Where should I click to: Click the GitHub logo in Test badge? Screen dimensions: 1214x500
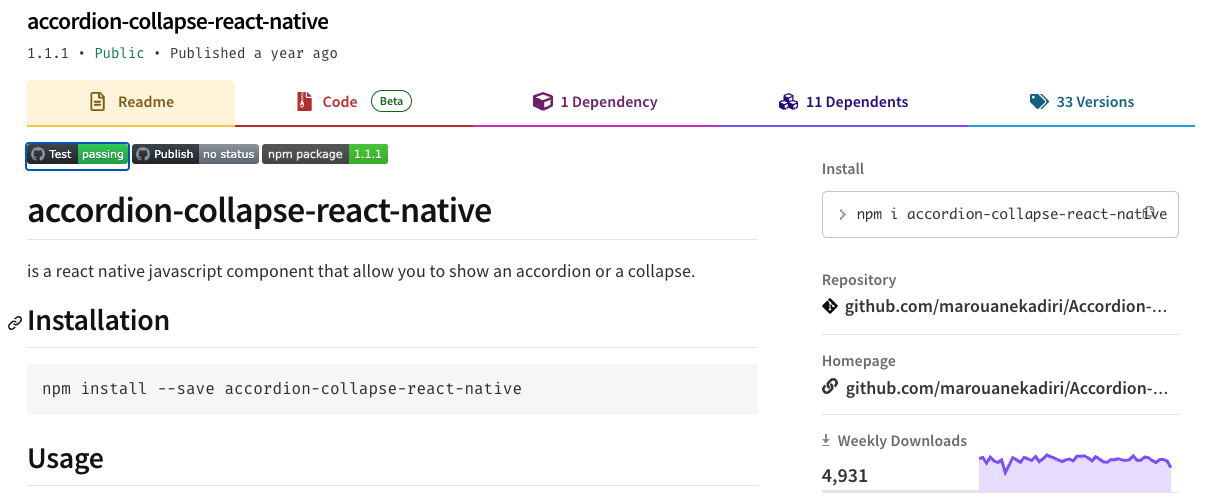point(38,154)
